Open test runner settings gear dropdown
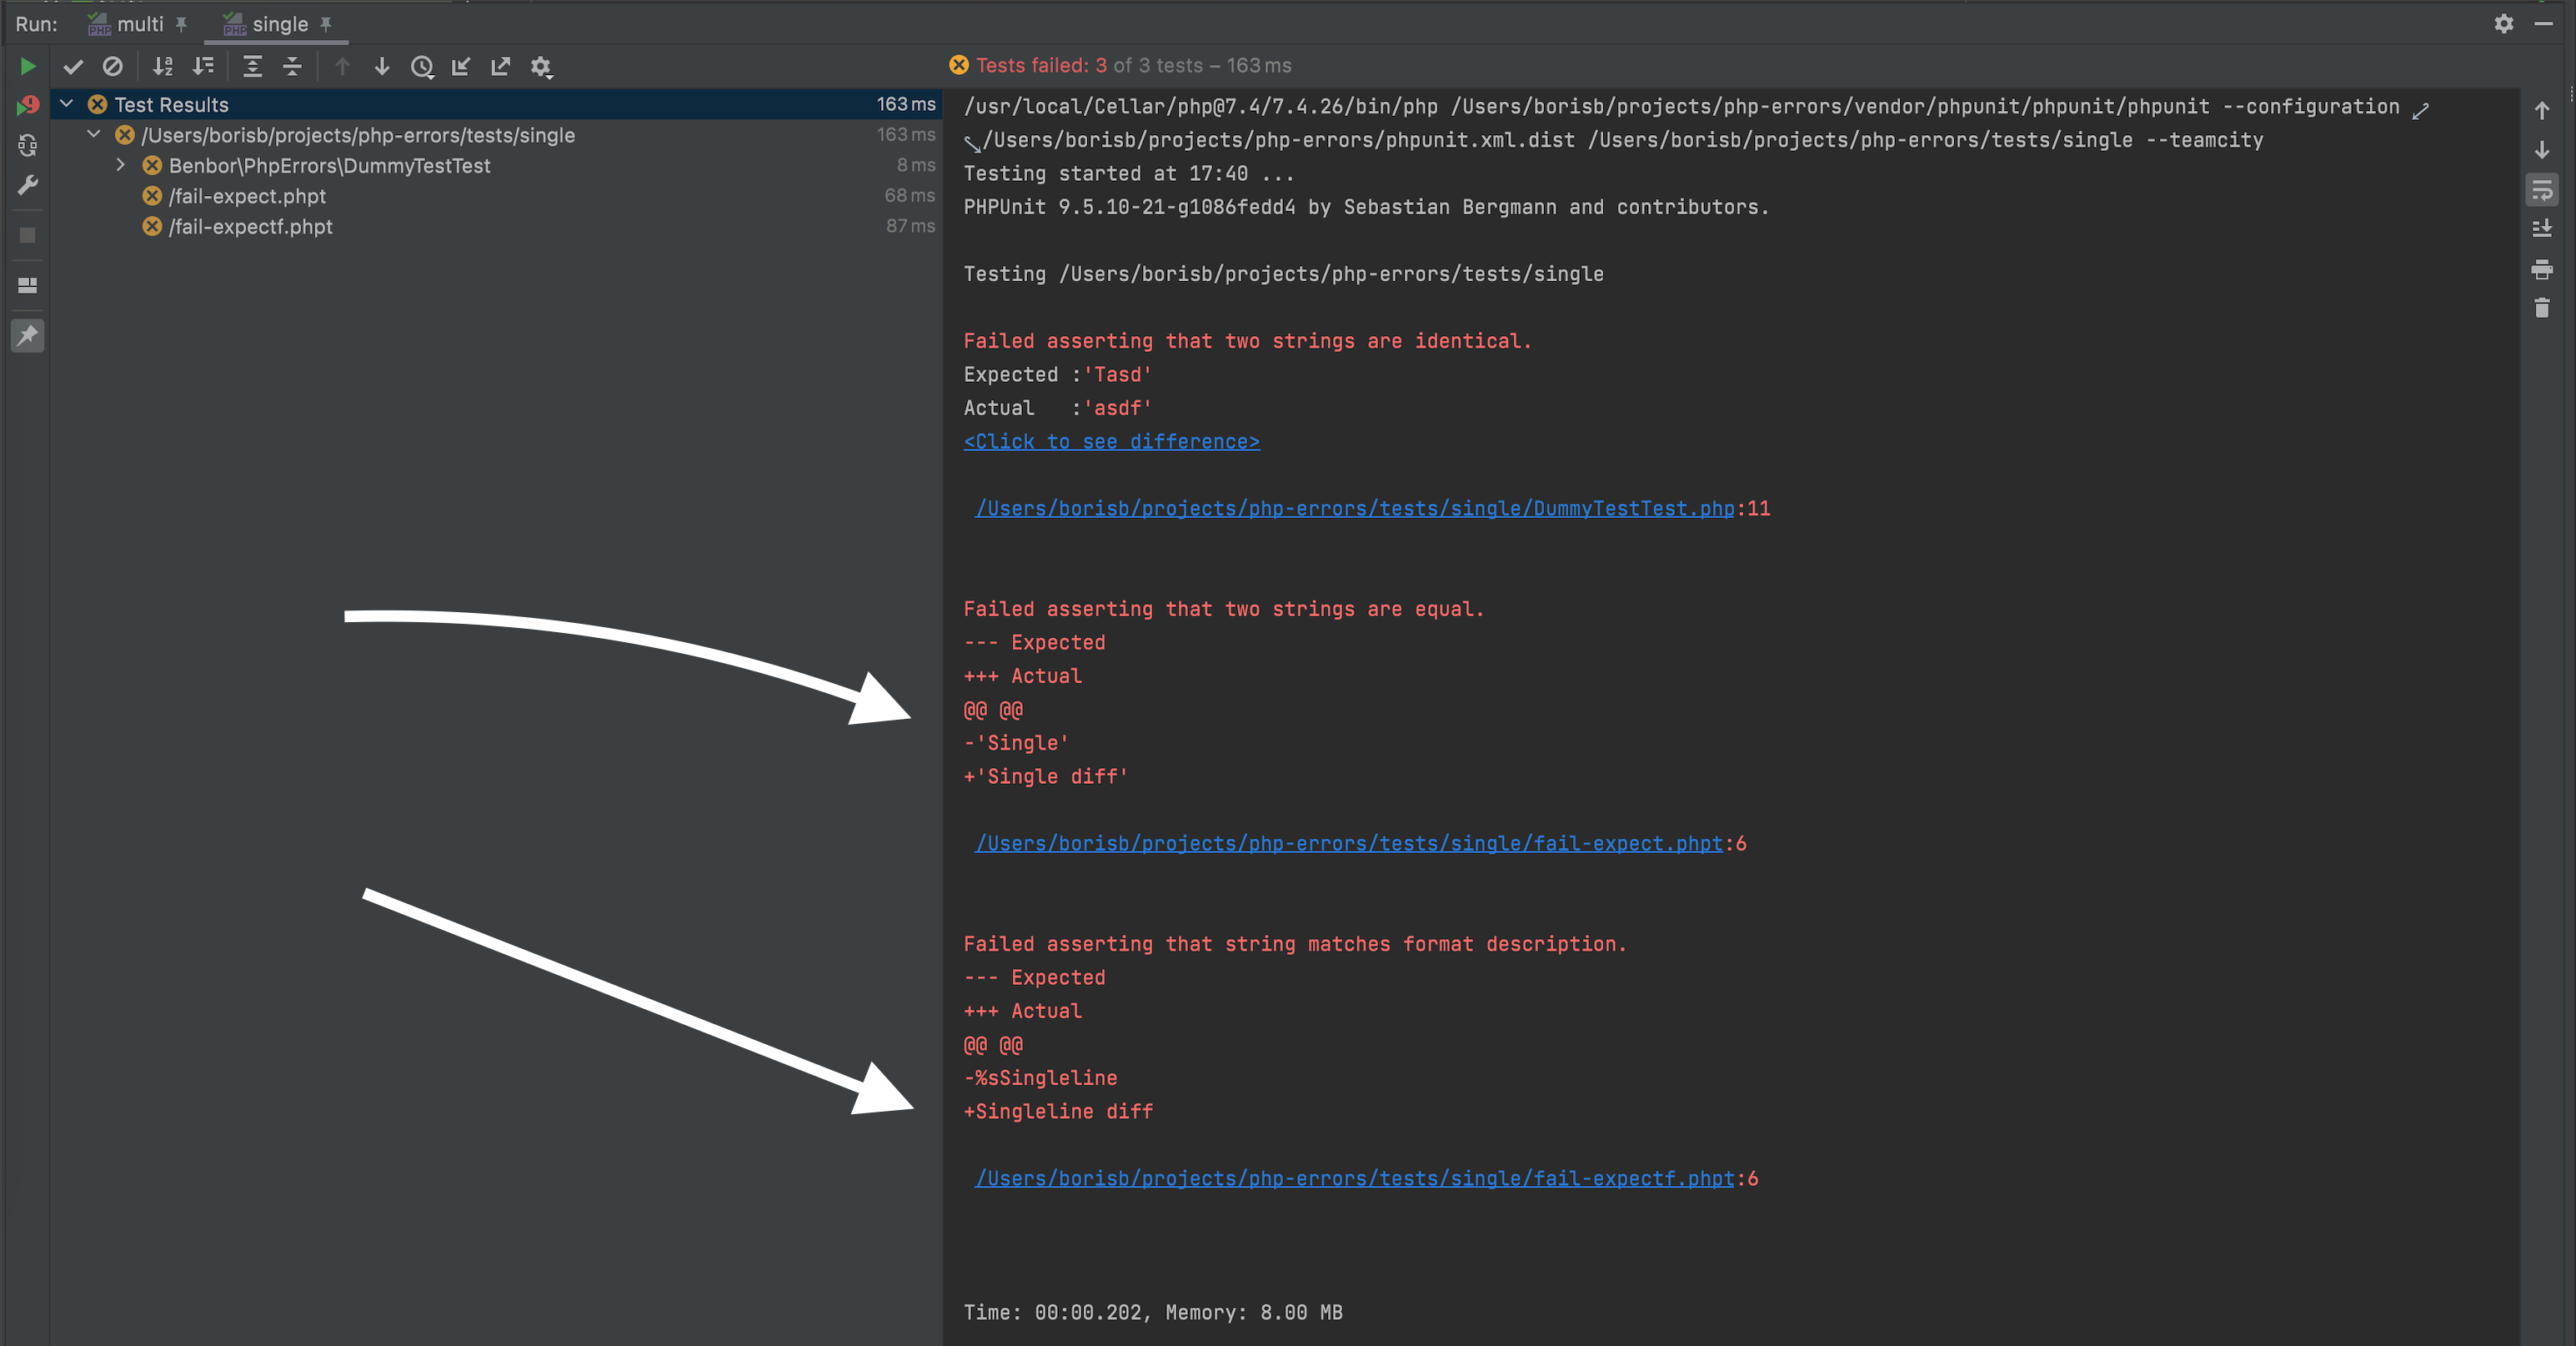 point(541,67)
